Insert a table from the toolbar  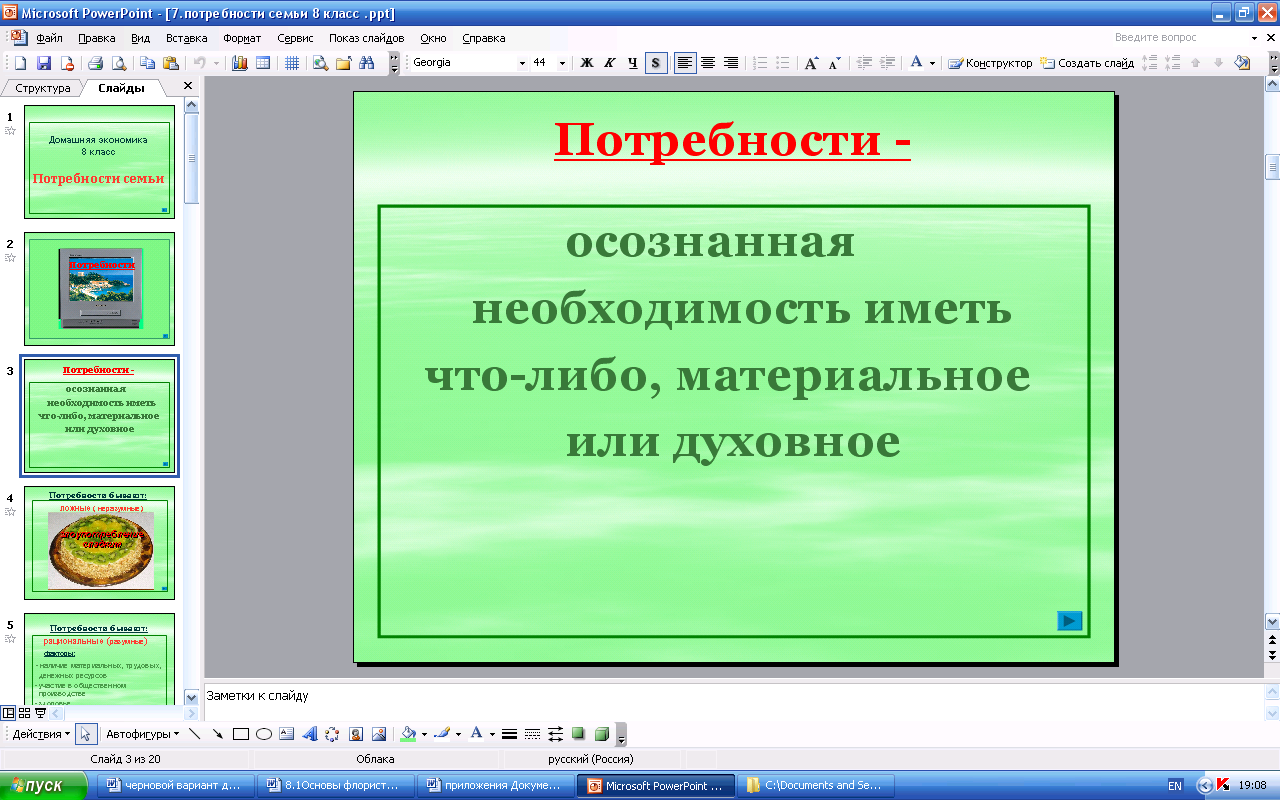click(263, 63)
